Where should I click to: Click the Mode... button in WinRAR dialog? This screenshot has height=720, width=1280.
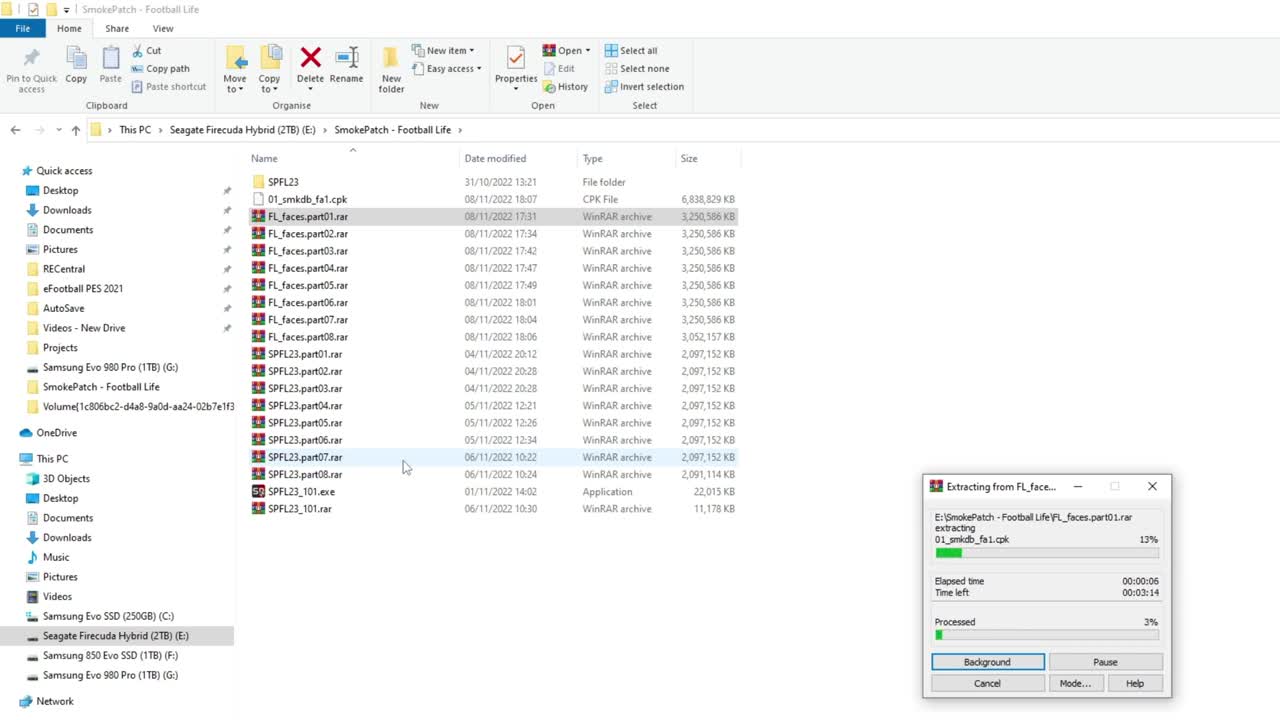[1075, 683]
